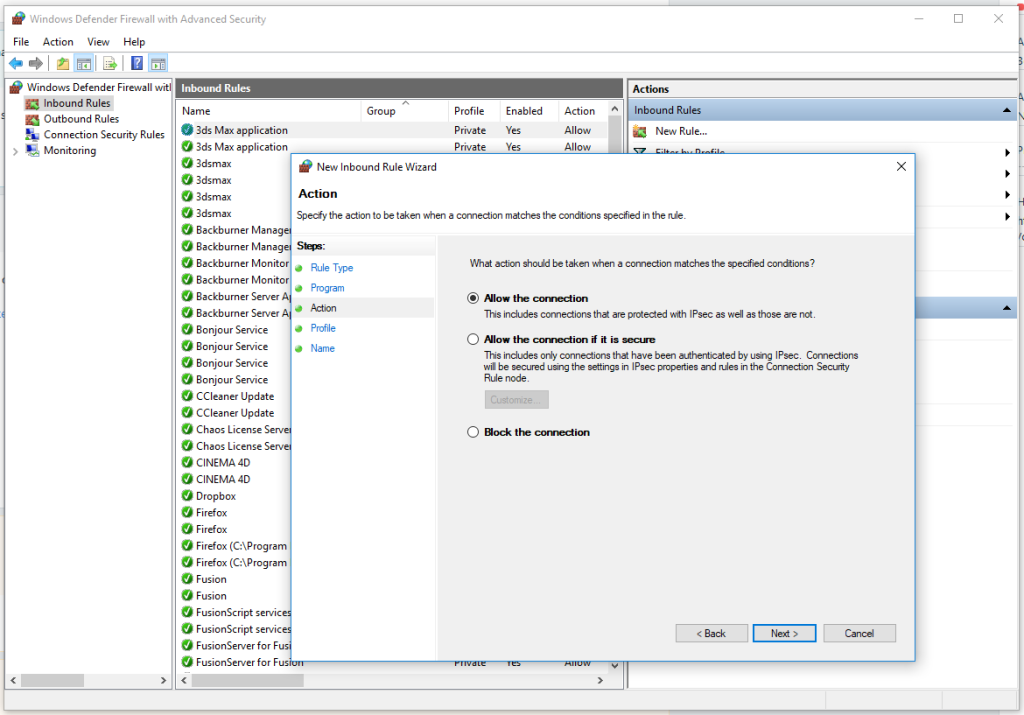Open Help via blue question mark icon
This screenshot has width=1024, height=715.
(x=136, y=63)
